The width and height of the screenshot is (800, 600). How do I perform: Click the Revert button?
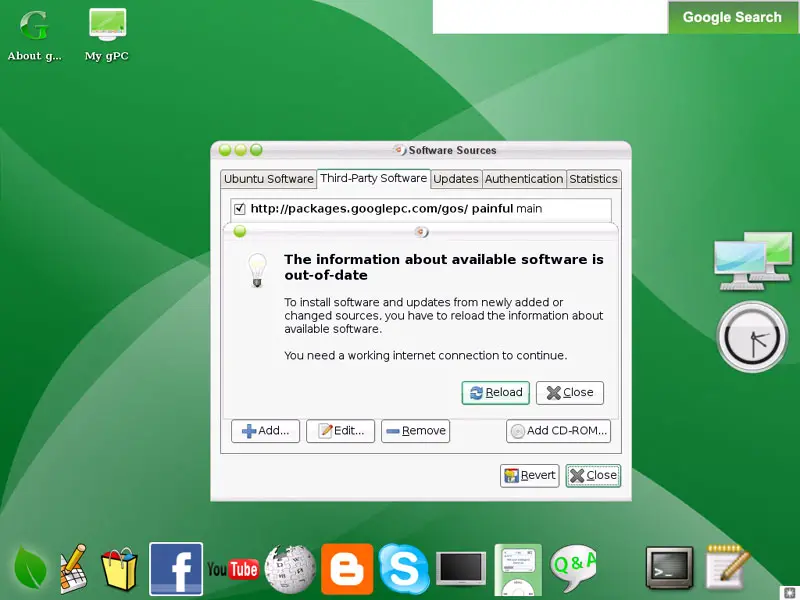pos(530,476)
